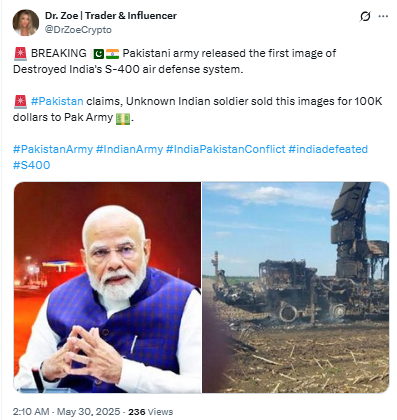The image size is (397, 420).
Task: Open the #IndianArmy hashtag
Action: click(x=129, y=149)
